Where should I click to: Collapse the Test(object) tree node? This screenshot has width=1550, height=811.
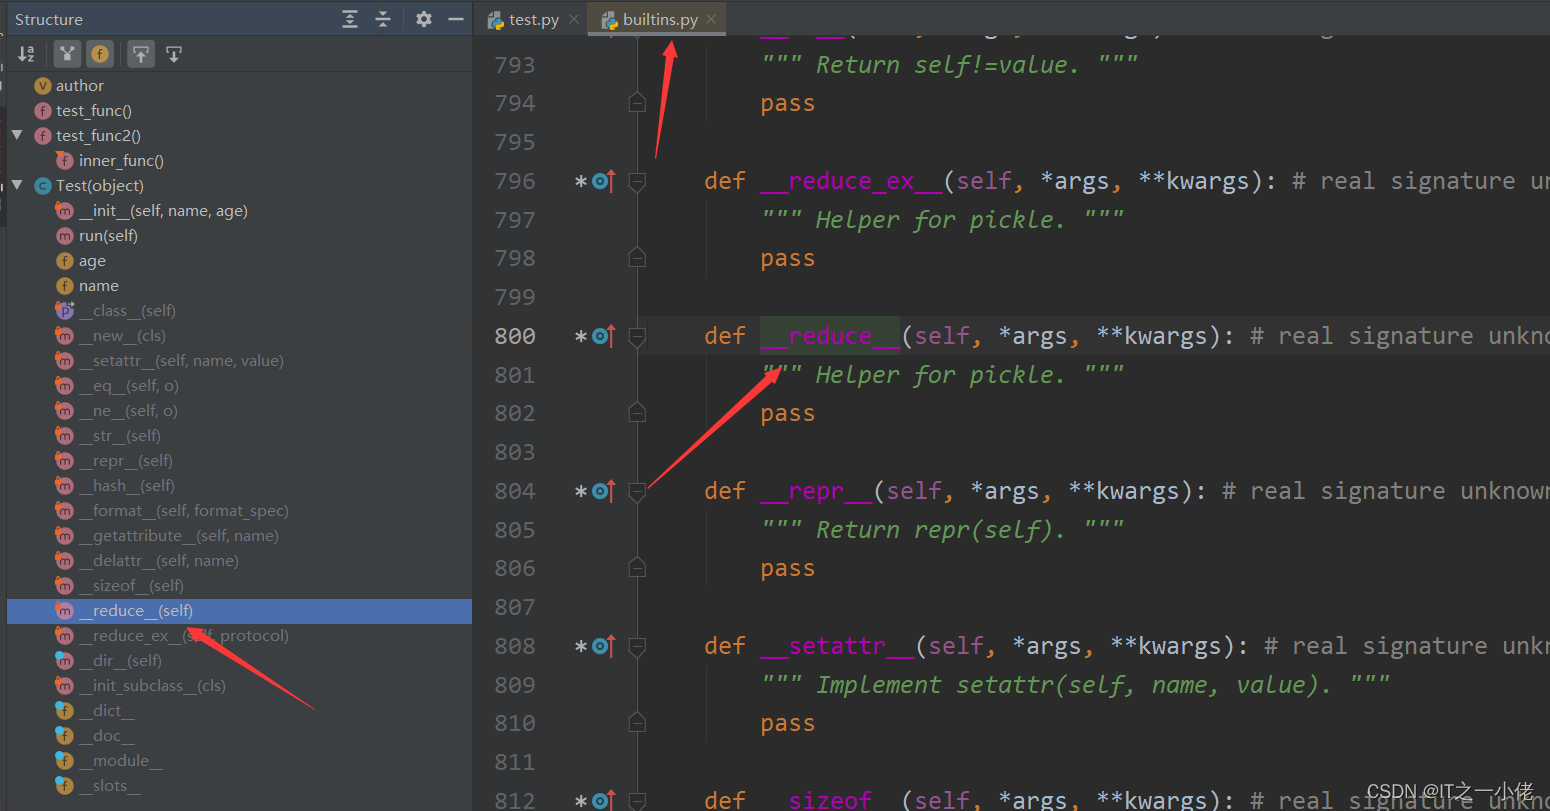(17, 185)
